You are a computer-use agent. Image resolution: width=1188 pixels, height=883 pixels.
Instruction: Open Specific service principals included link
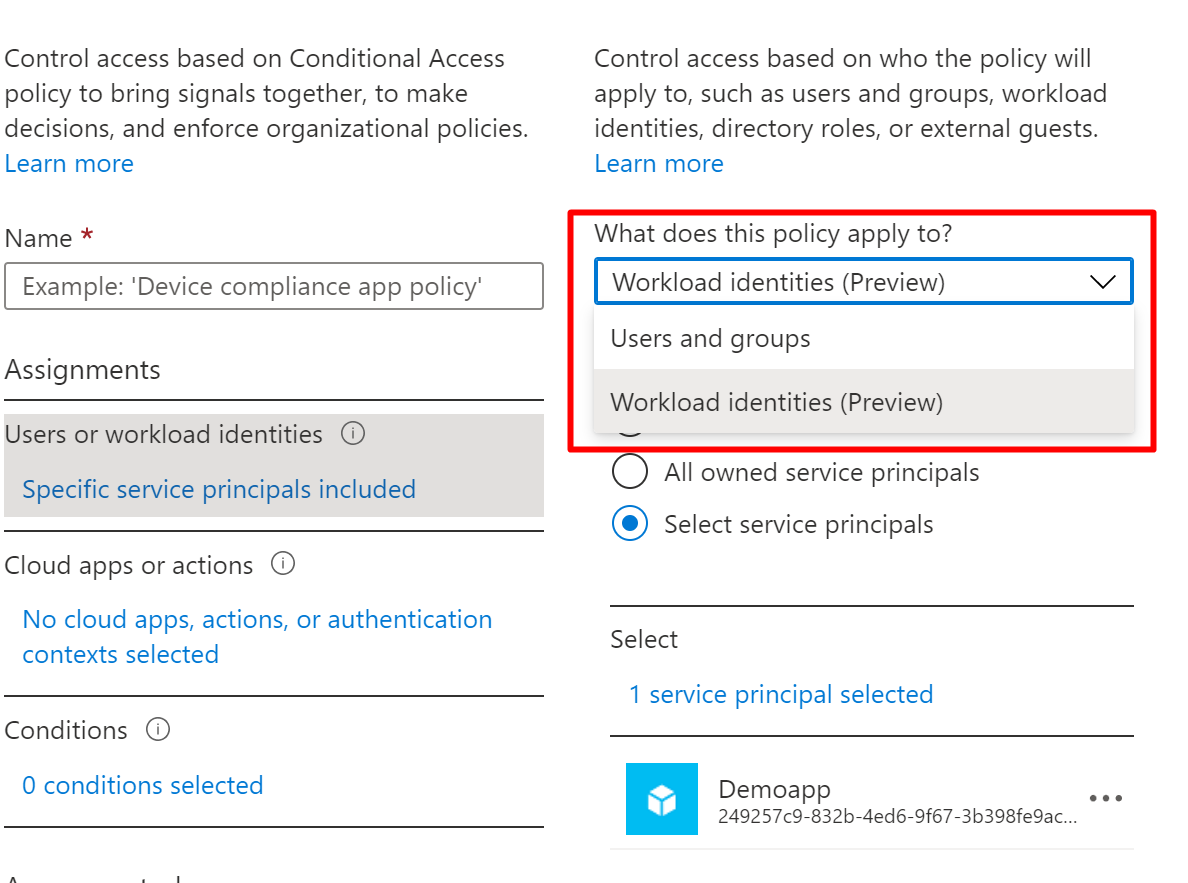[x=219, y=490]
